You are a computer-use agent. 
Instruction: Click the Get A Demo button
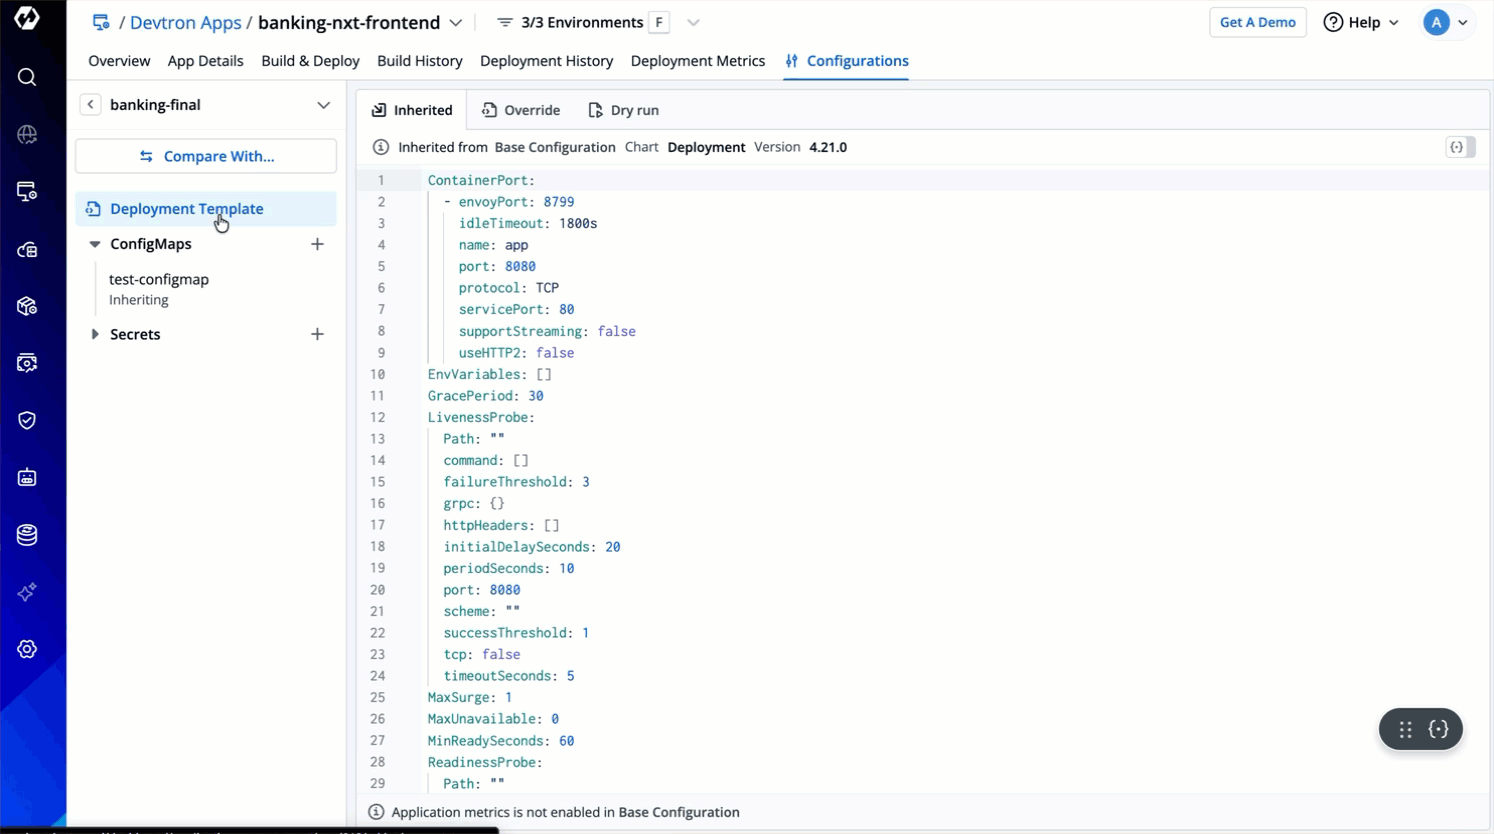(x=1257, y=22)
